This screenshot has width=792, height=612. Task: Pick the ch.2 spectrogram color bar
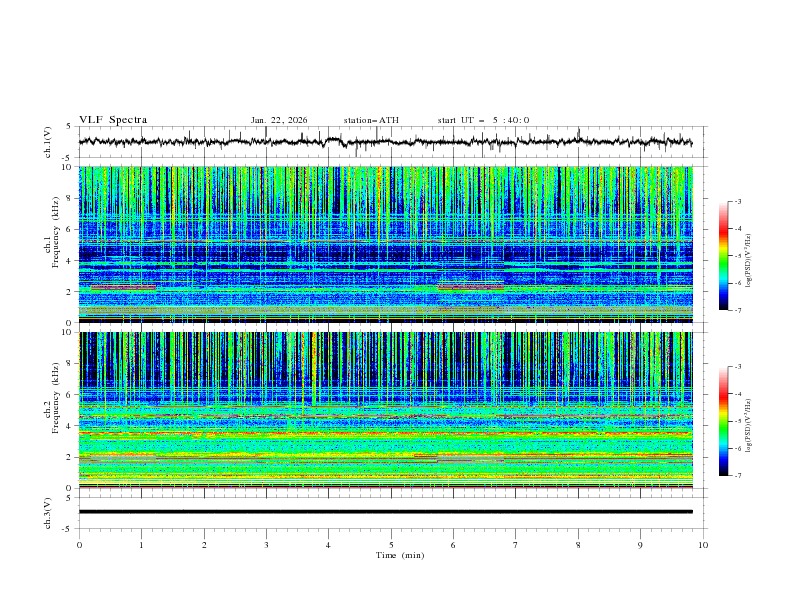pyautogui.click(x=723, y=421)
